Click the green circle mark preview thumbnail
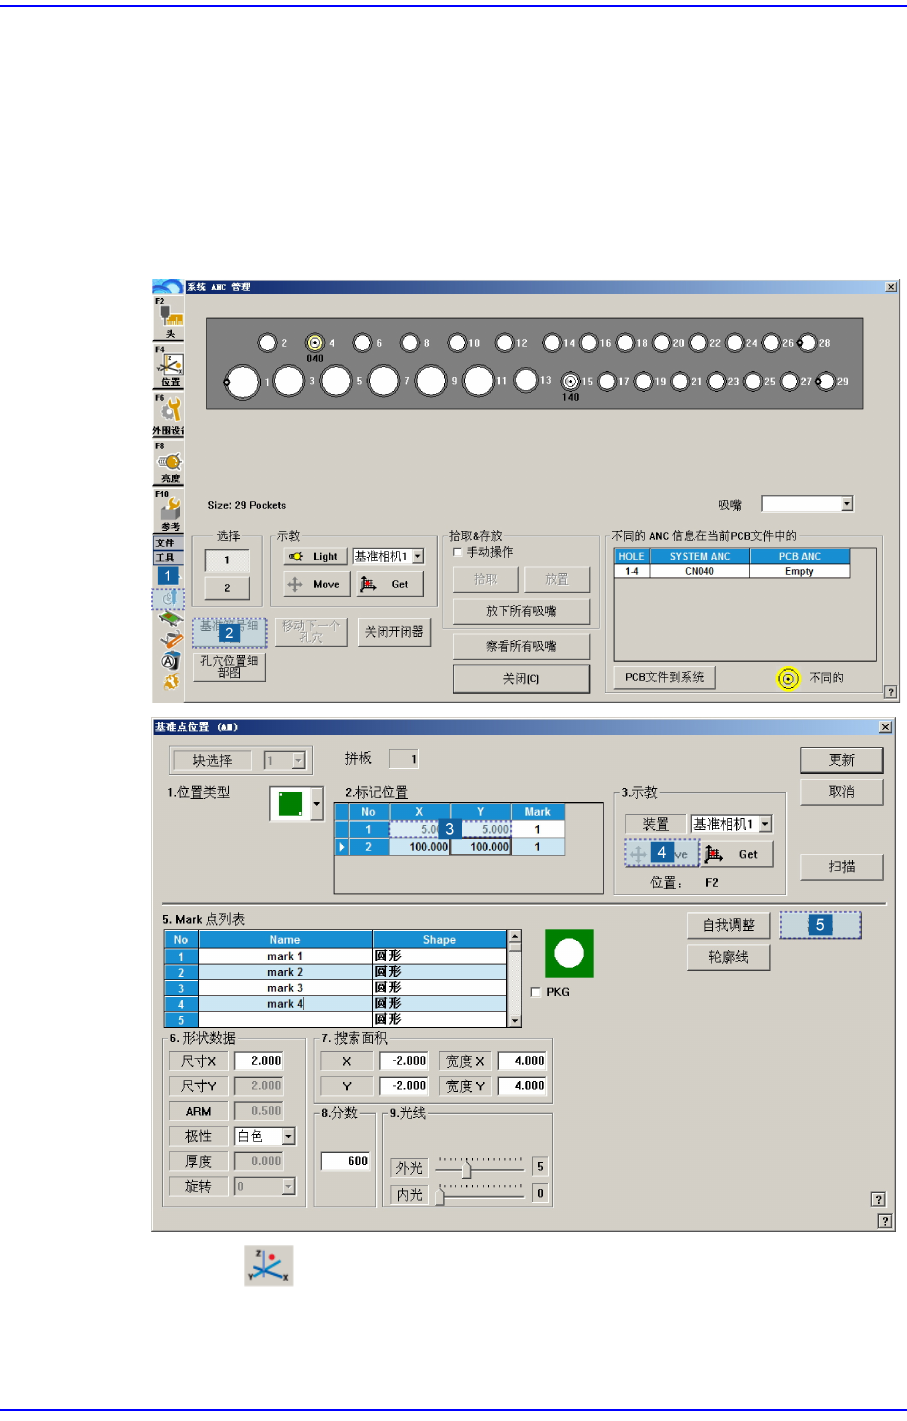This screenshot has height=1421, width=907. [x=569, y=954]
